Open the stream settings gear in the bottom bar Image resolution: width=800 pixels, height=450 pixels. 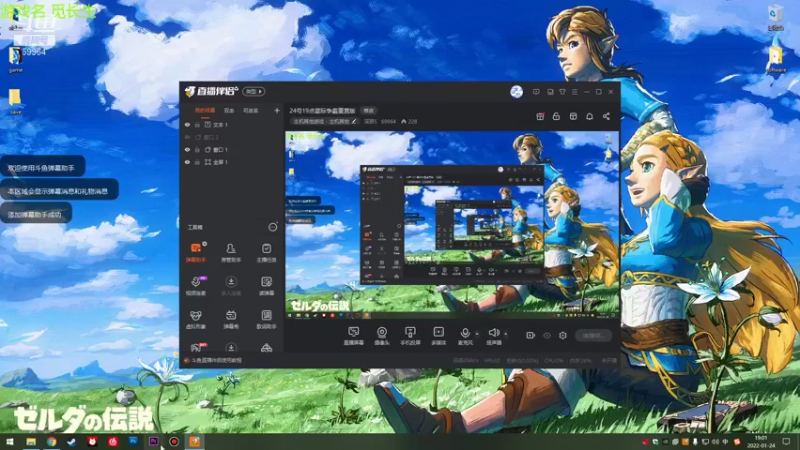(x=563, y=335)
